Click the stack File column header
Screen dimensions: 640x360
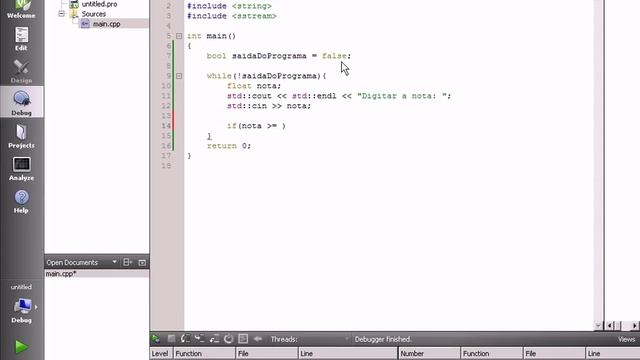click(x=267, y=353)
